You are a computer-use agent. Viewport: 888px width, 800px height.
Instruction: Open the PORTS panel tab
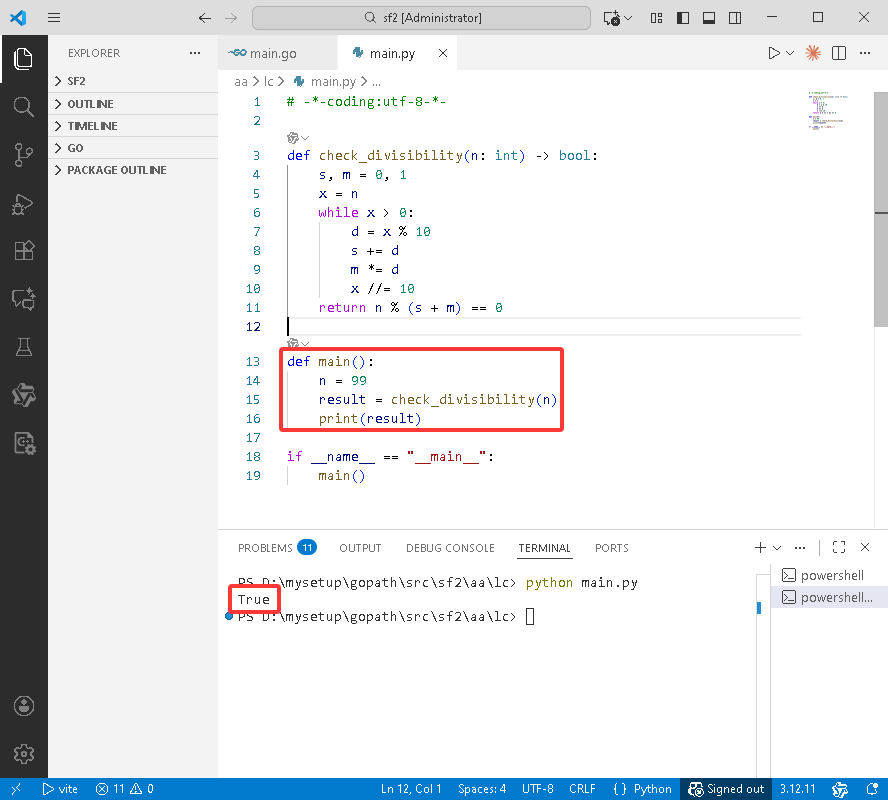coord(612,547)
